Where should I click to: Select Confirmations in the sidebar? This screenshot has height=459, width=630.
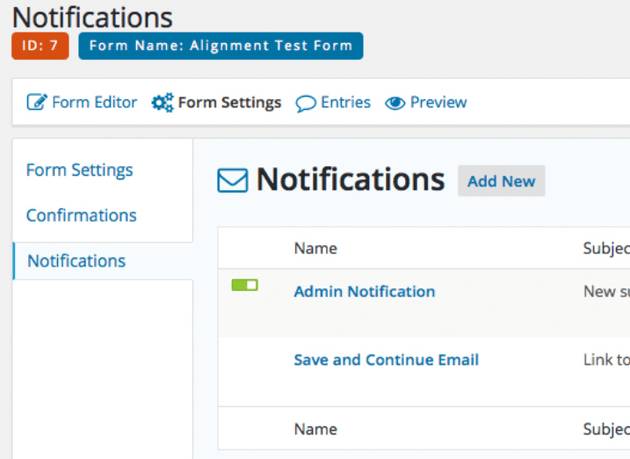point(82,215)
